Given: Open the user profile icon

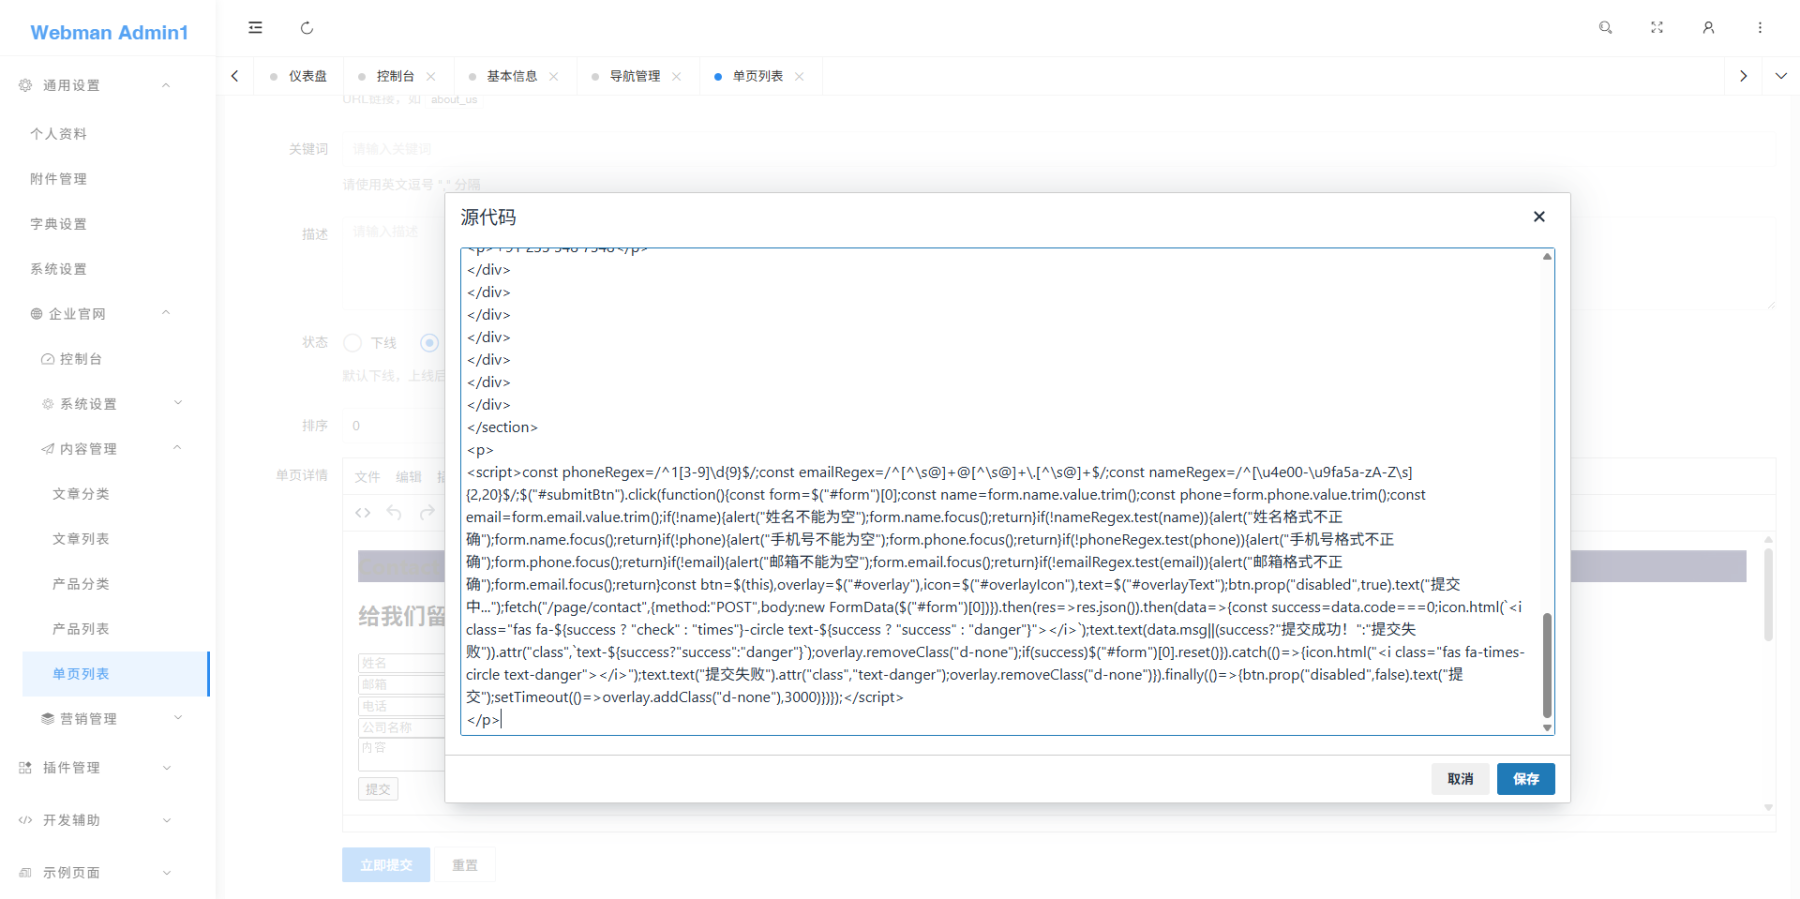Looking at the screenshot, I should coord(1708,28).
